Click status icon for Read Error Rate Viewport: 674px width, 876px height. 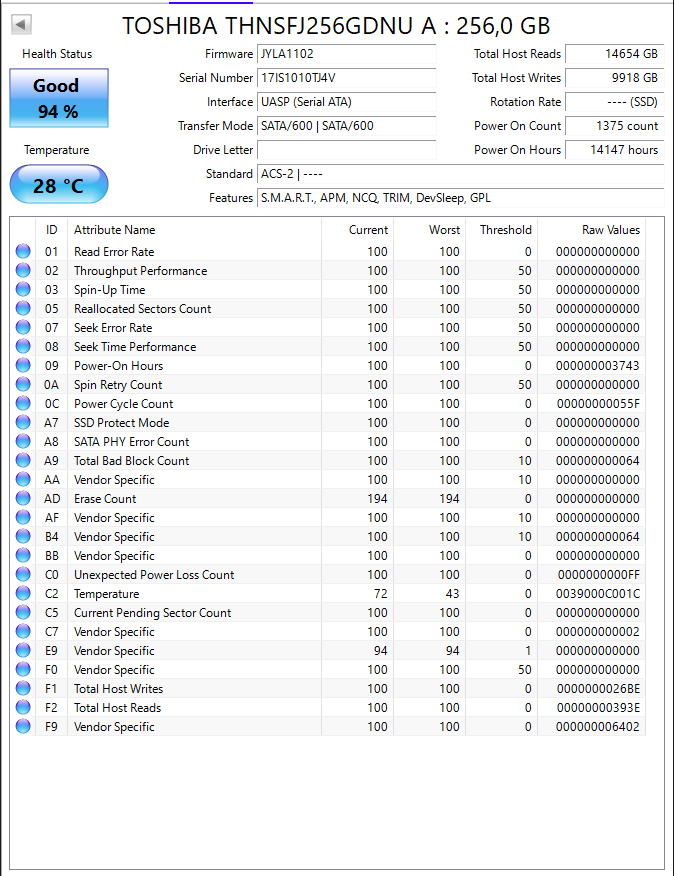(23, 251)
